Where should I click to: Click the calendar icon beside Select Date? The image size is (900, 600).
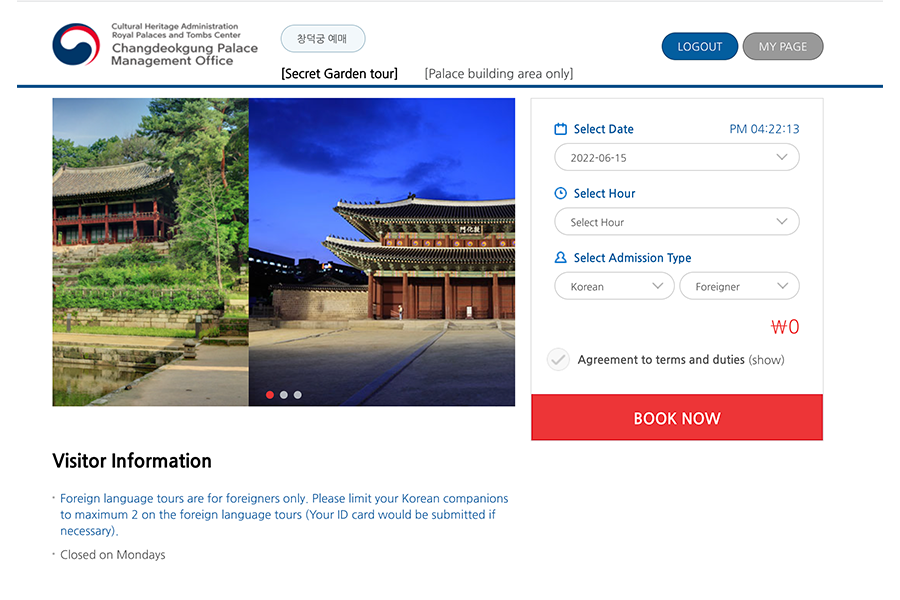tap(561, 129)
